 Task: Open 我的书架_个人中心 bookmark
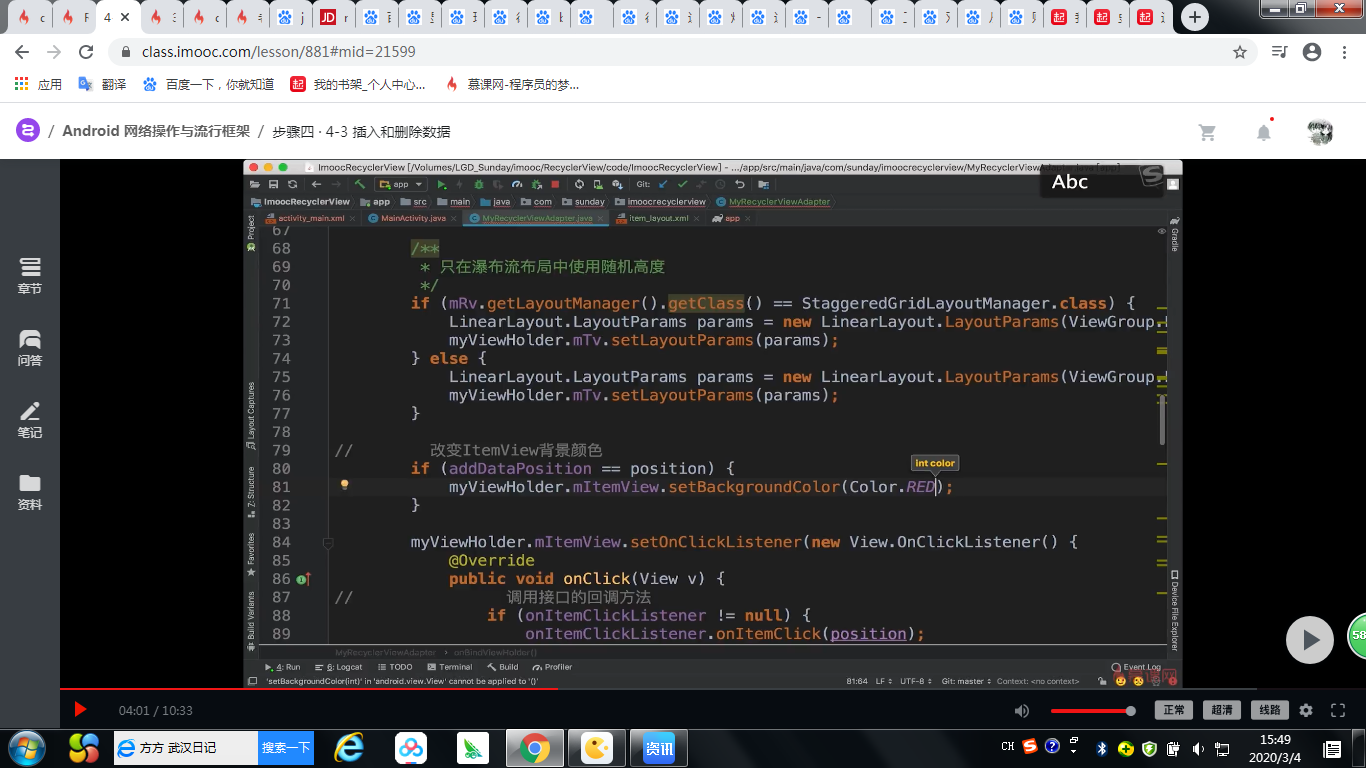[x=358, y=85]
